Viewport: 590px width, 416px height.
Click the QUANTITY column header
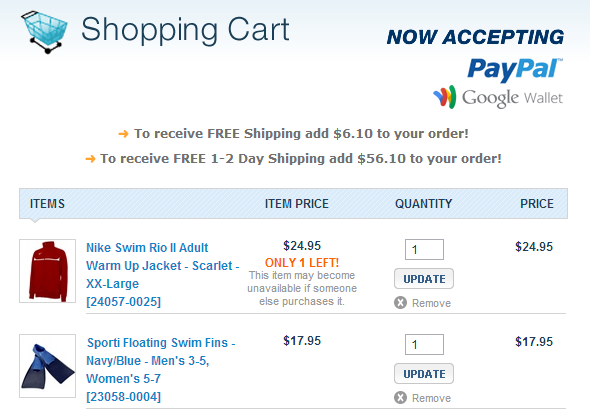pyautogui.click(x=424, y=204)
